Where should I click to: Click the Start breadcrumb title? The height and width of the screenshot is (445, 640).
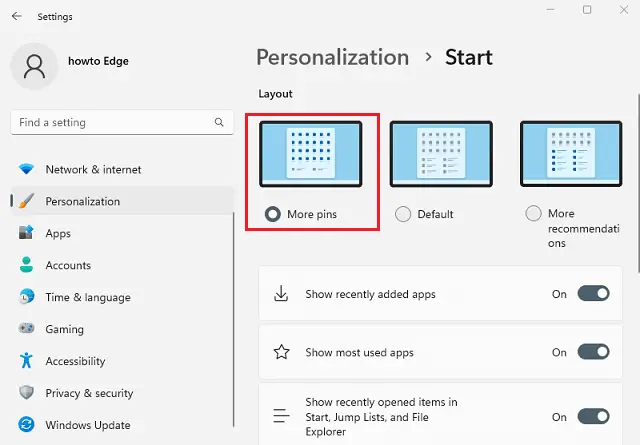point(469,57)
